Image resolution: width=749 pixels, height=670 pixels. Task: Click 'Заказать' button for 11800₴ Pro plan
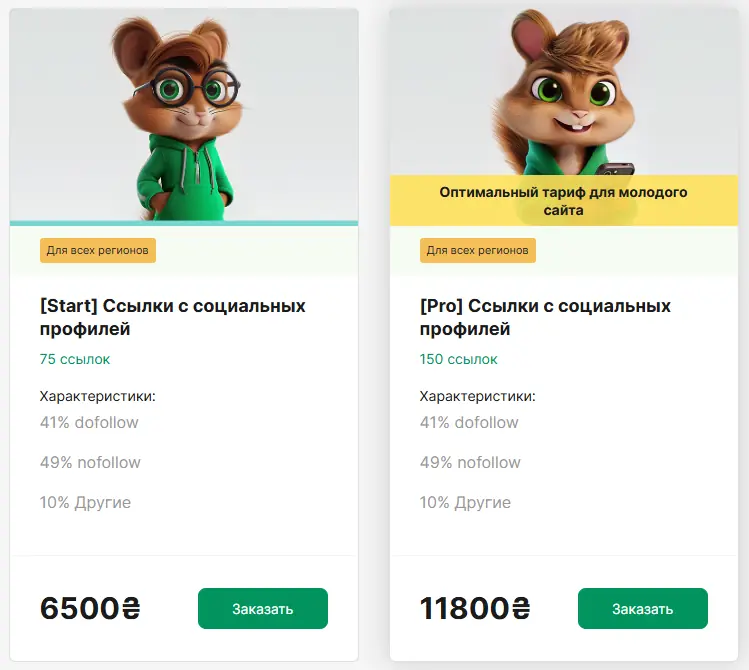point(643,608)
